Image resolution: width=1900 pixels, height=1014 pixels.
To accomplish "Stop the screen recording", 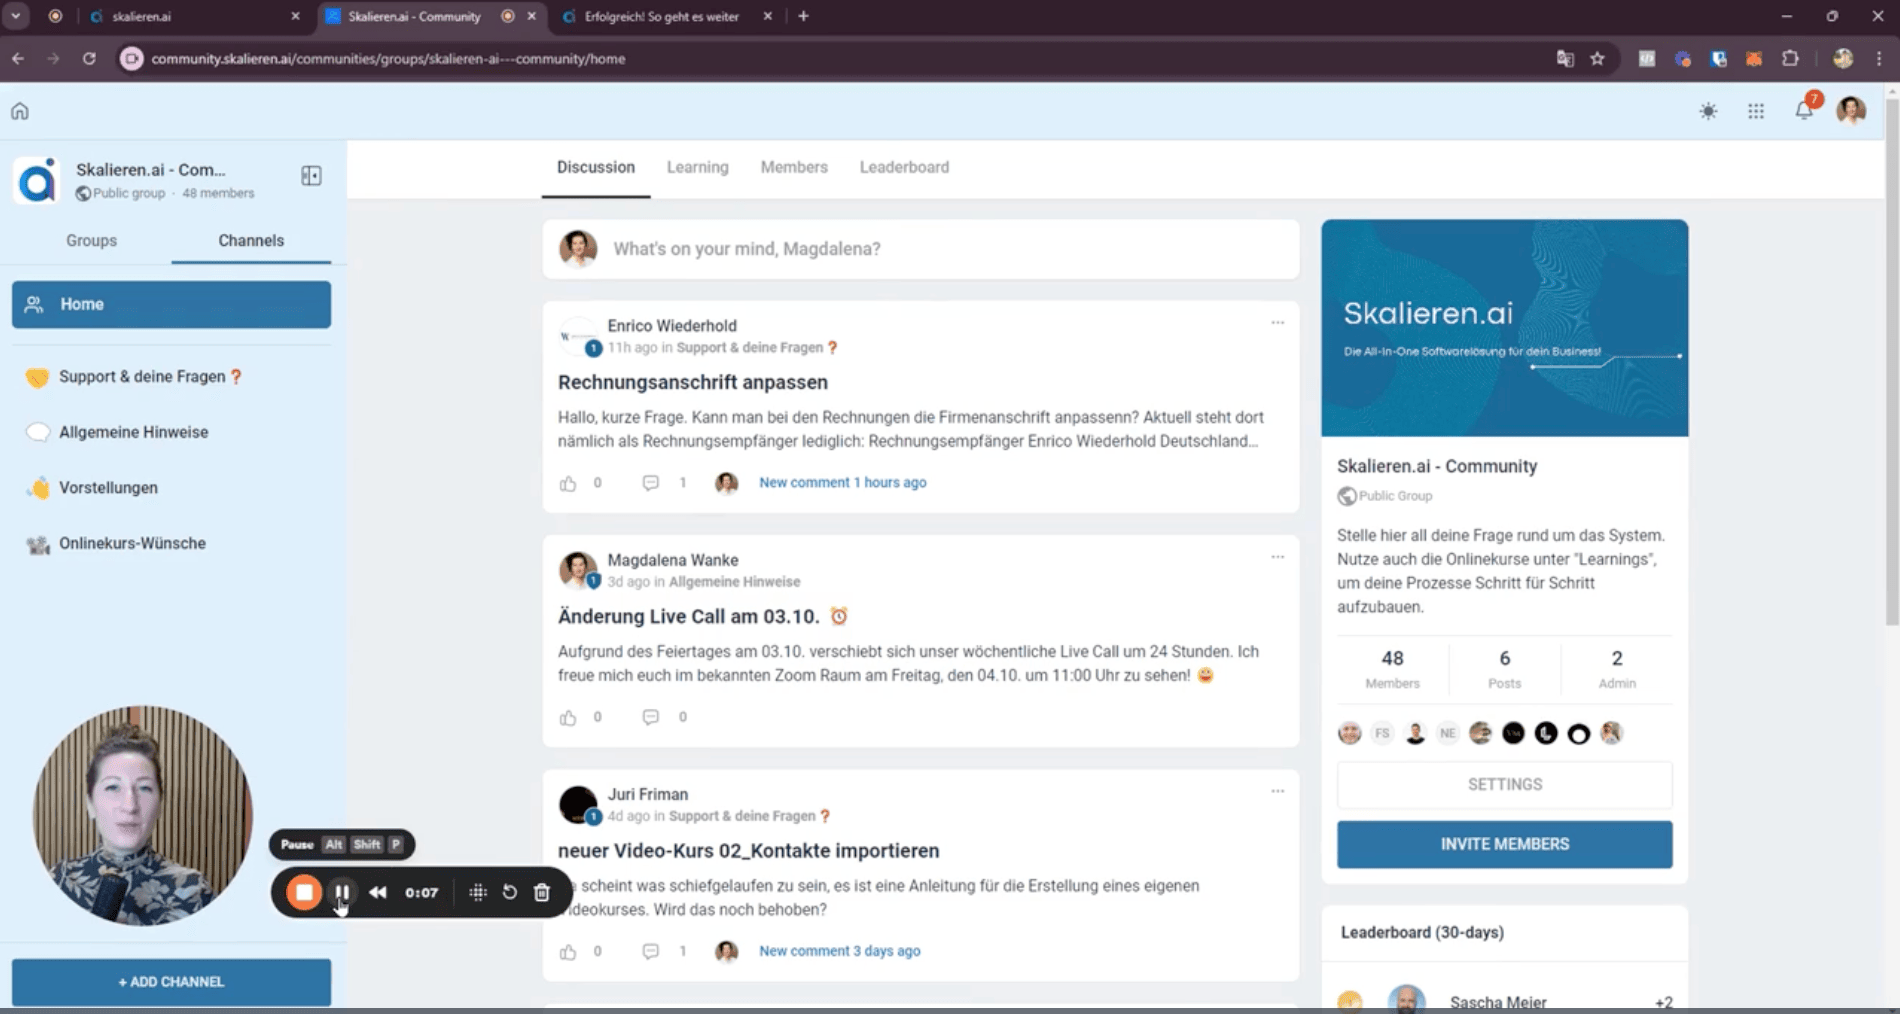I will coord(304,892).
